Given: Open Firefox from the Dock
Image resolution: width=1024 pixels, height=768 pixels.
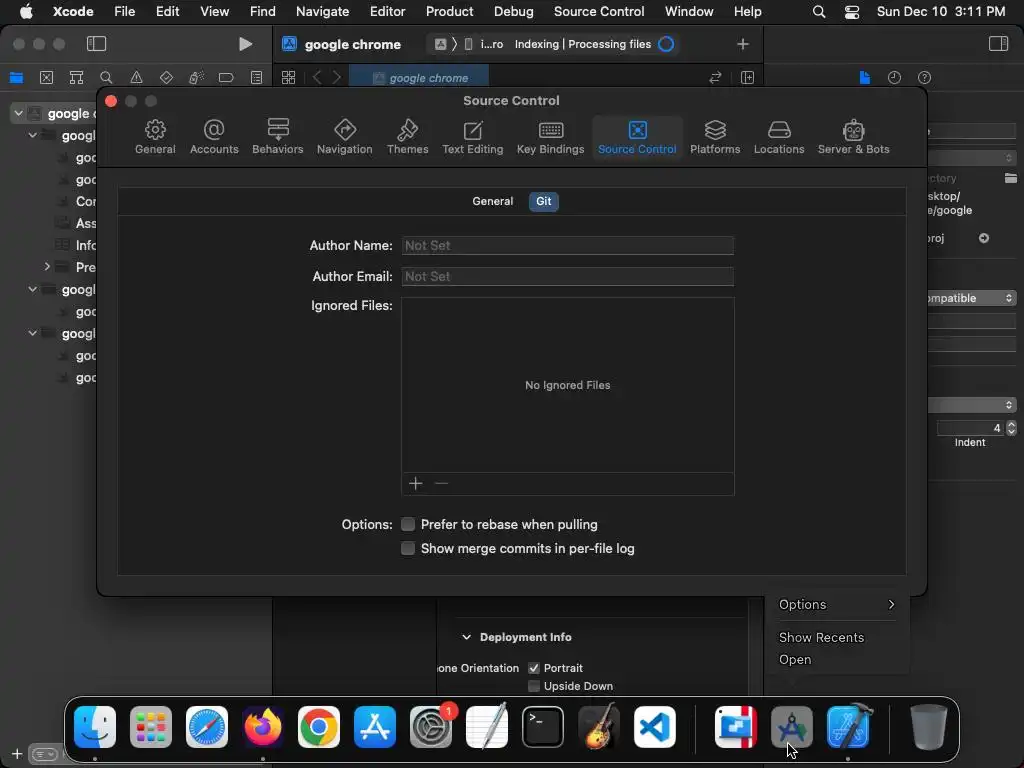Looking at the screenshot, I should tap(263, 727).
